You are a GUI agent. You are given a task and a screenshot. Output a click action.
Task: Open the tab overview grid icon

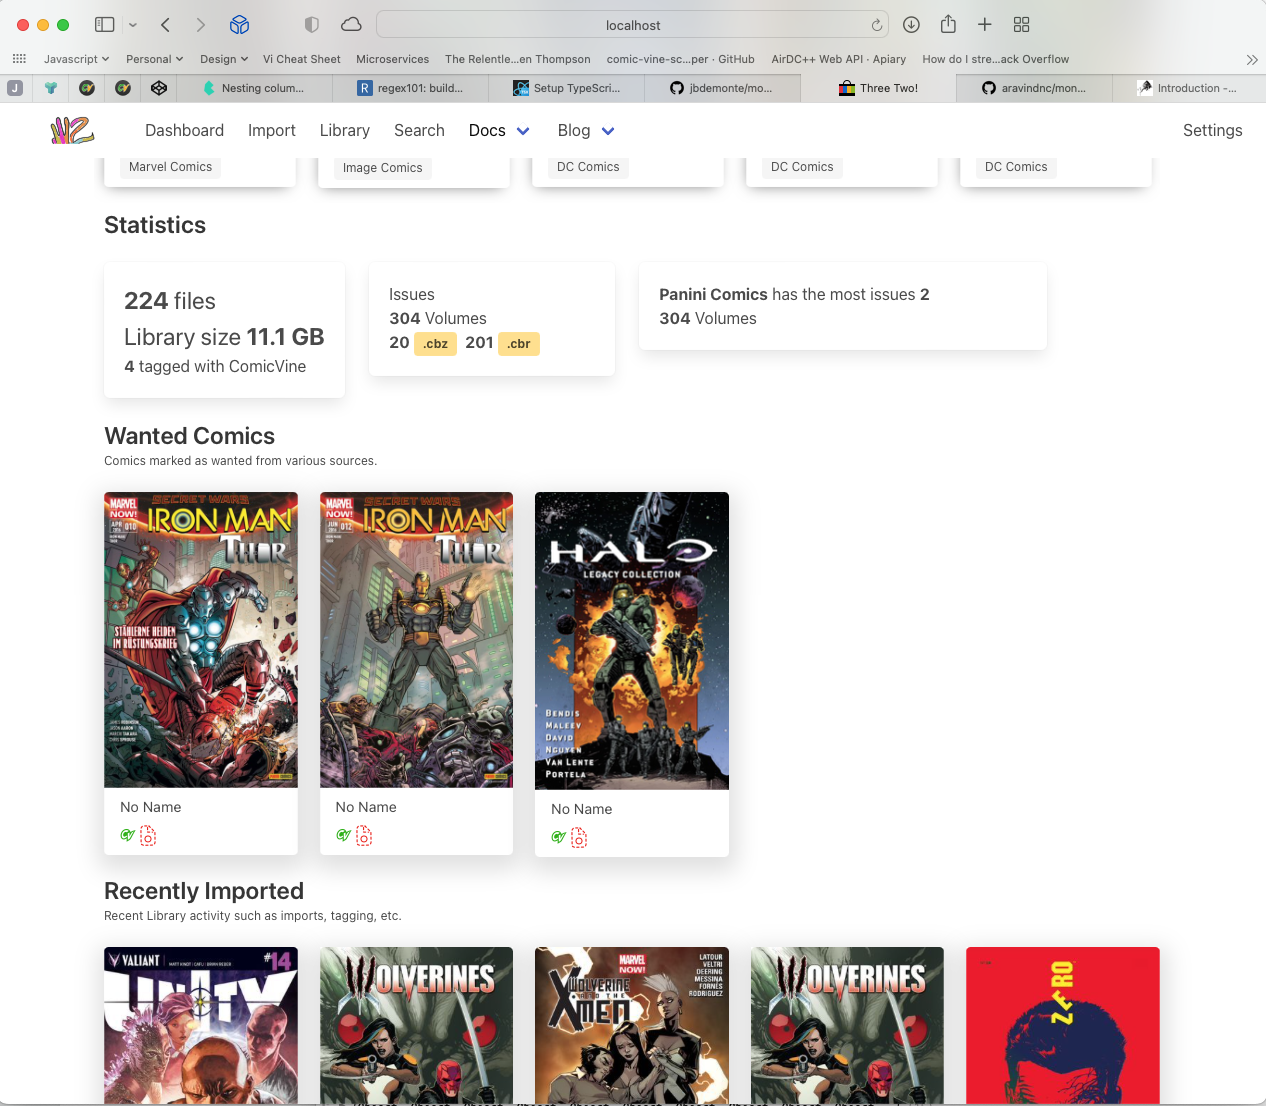click(x=1021, y=25)
